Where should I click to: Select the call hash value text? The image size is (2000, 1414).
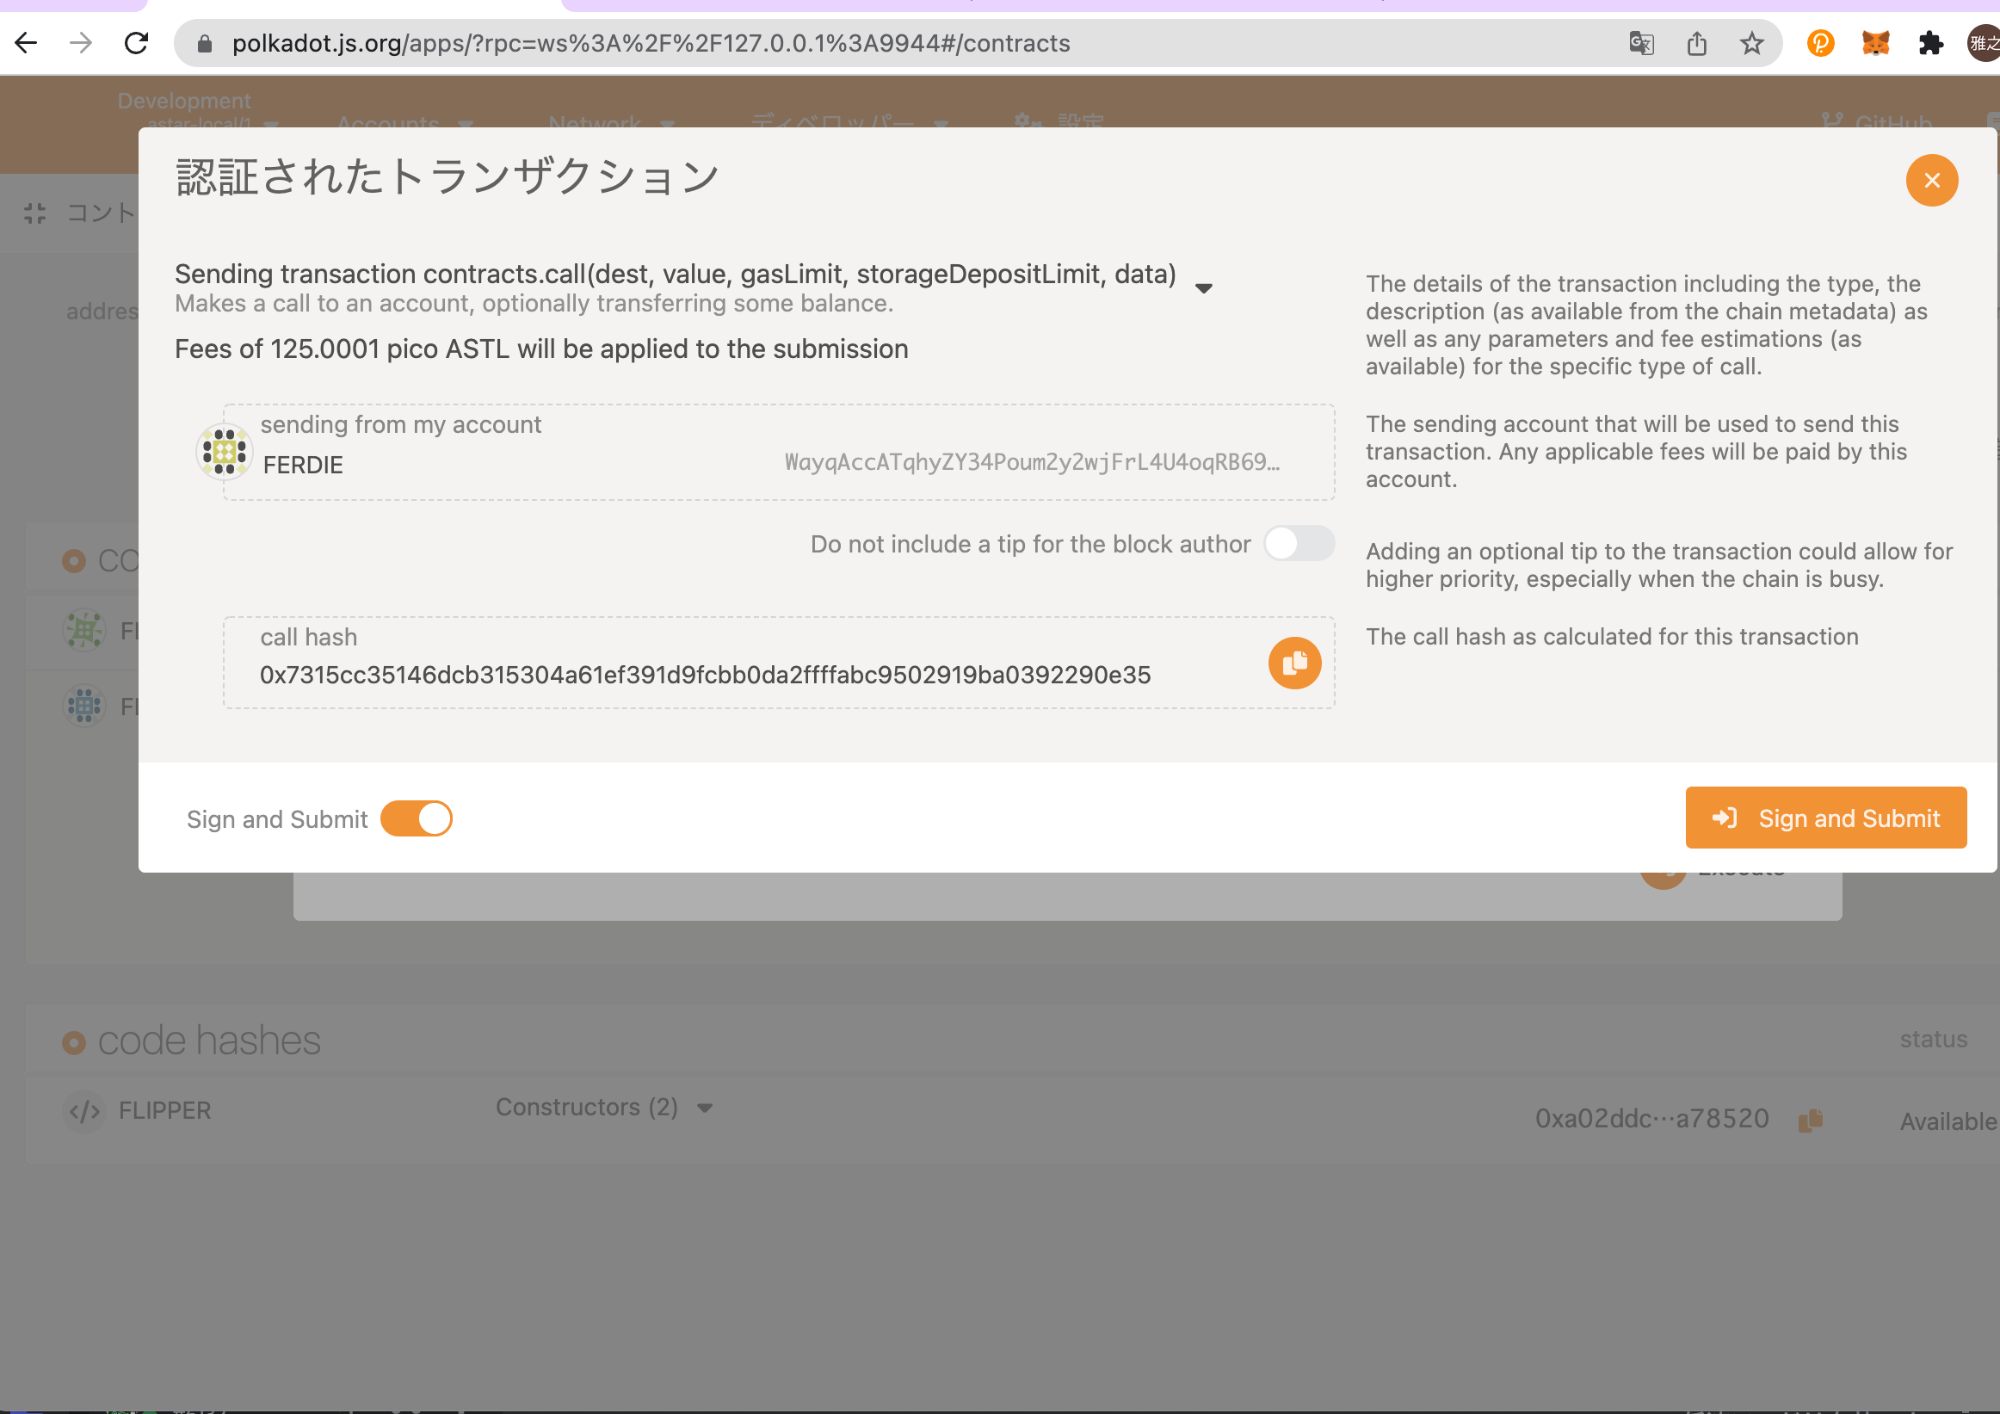coord(705,675)
